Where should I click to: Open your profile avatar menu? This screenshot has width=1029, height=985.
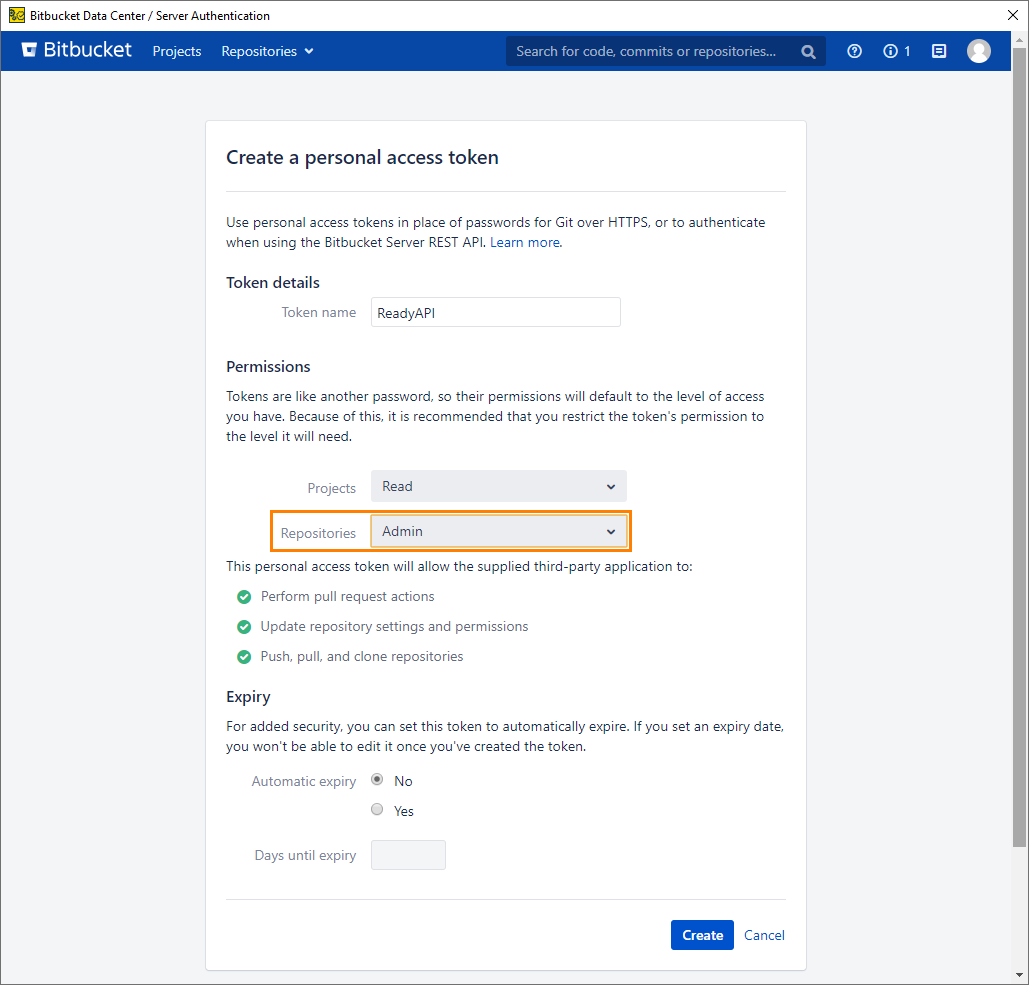tap(979, 51)
